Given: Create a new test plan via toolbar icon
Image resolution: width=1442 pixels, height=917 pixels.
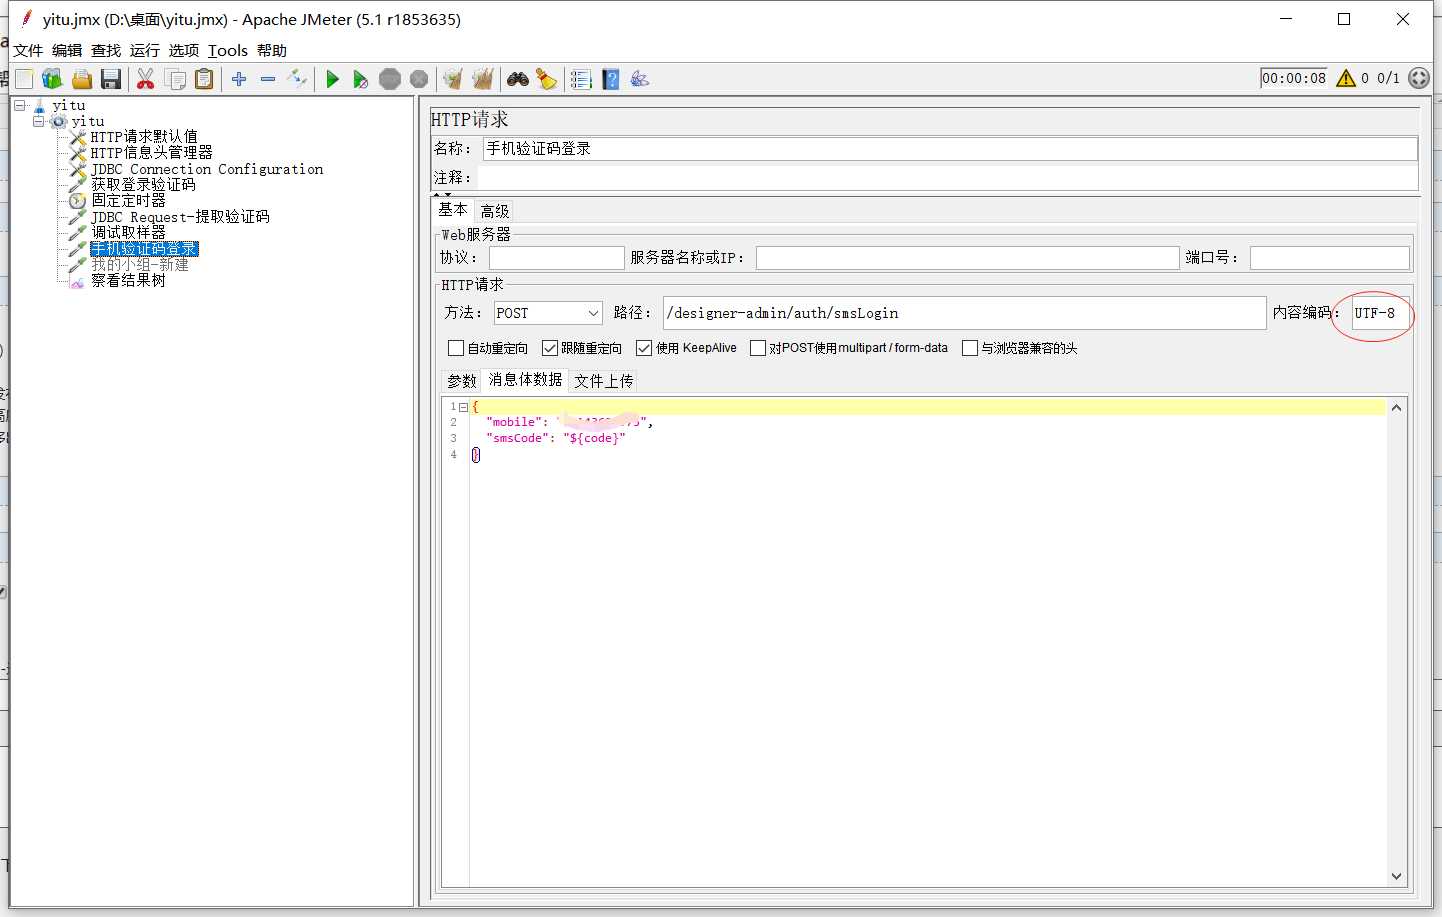Looking at the screenshot, I should 24,79.
